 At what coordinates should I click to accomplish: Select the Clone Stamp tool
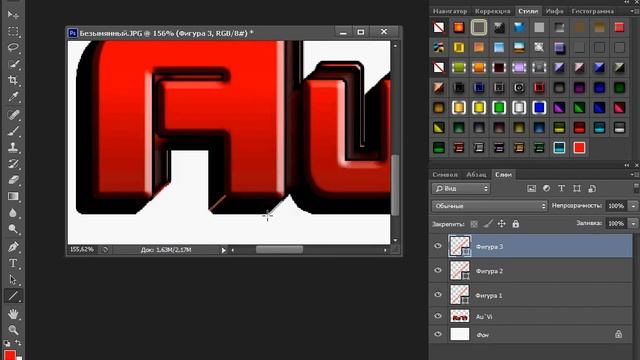[13, 147]
